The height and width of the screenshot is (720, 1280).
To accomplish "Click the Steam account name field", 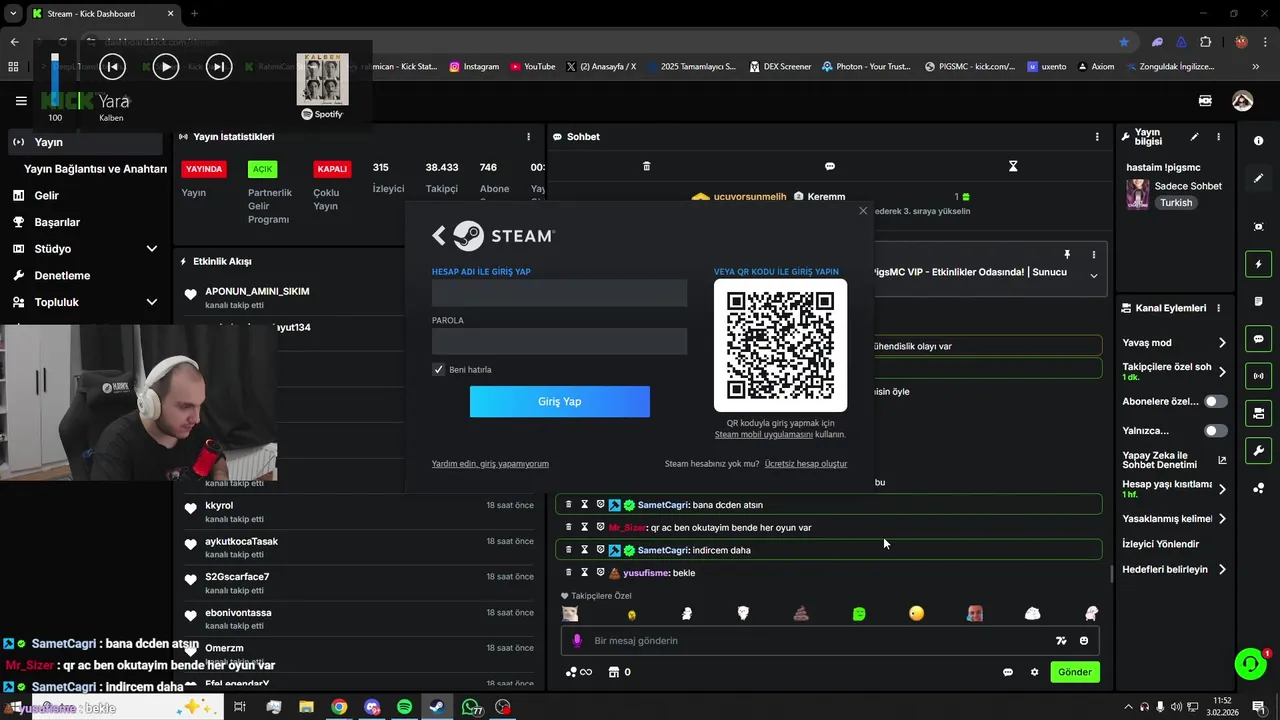I will click(559, 293).
